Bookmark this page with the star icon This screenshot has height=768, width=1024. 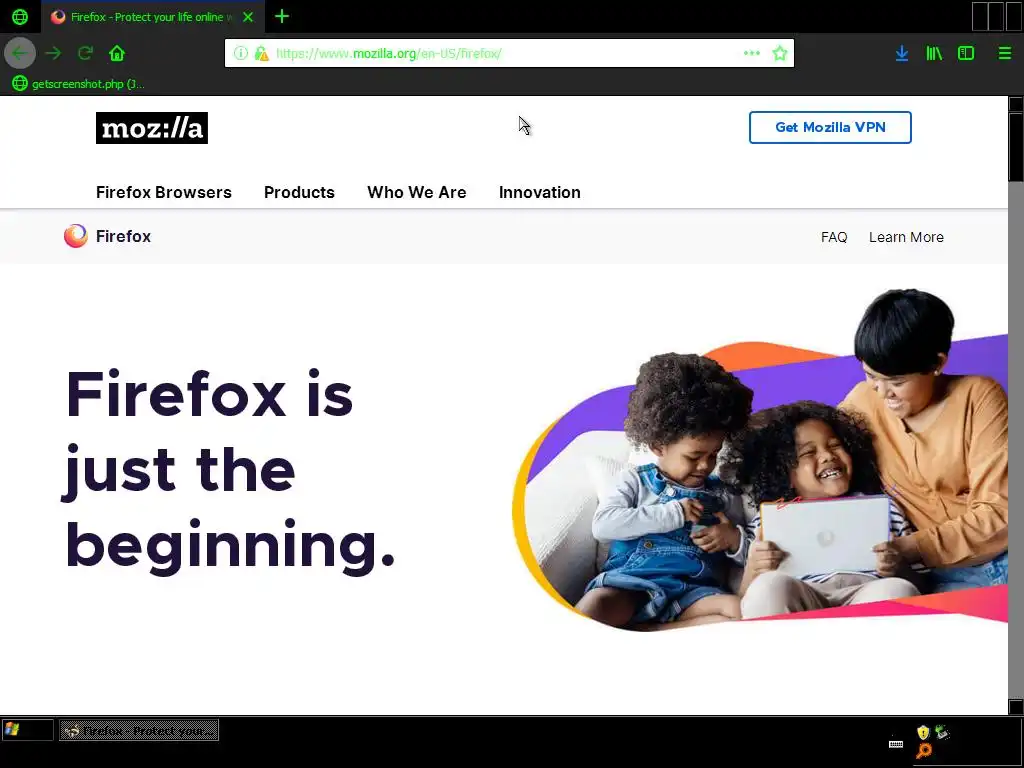780,53
